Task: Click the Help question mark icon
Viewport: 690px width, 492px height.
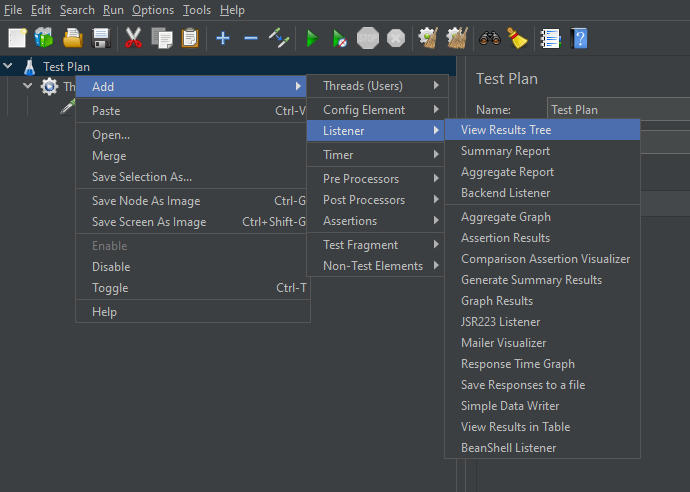Action: click(x=579, y=38)
